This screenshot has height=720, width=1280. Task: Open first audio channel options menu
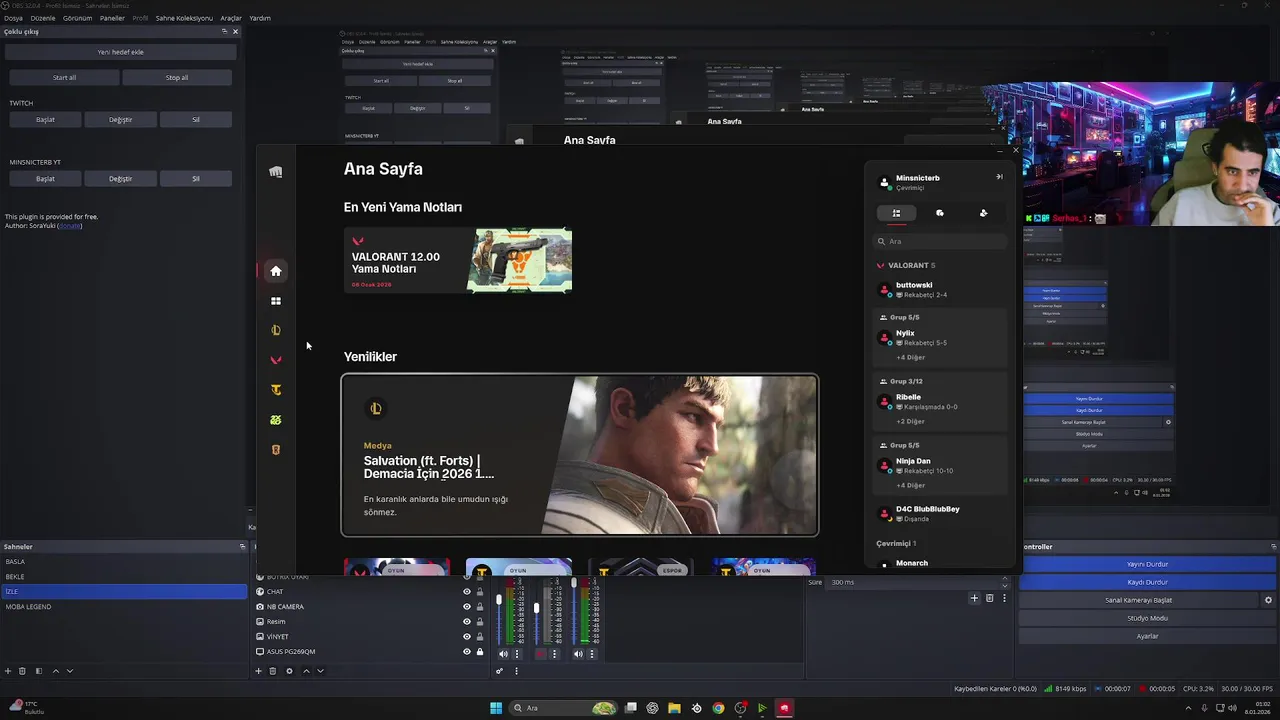517,654
